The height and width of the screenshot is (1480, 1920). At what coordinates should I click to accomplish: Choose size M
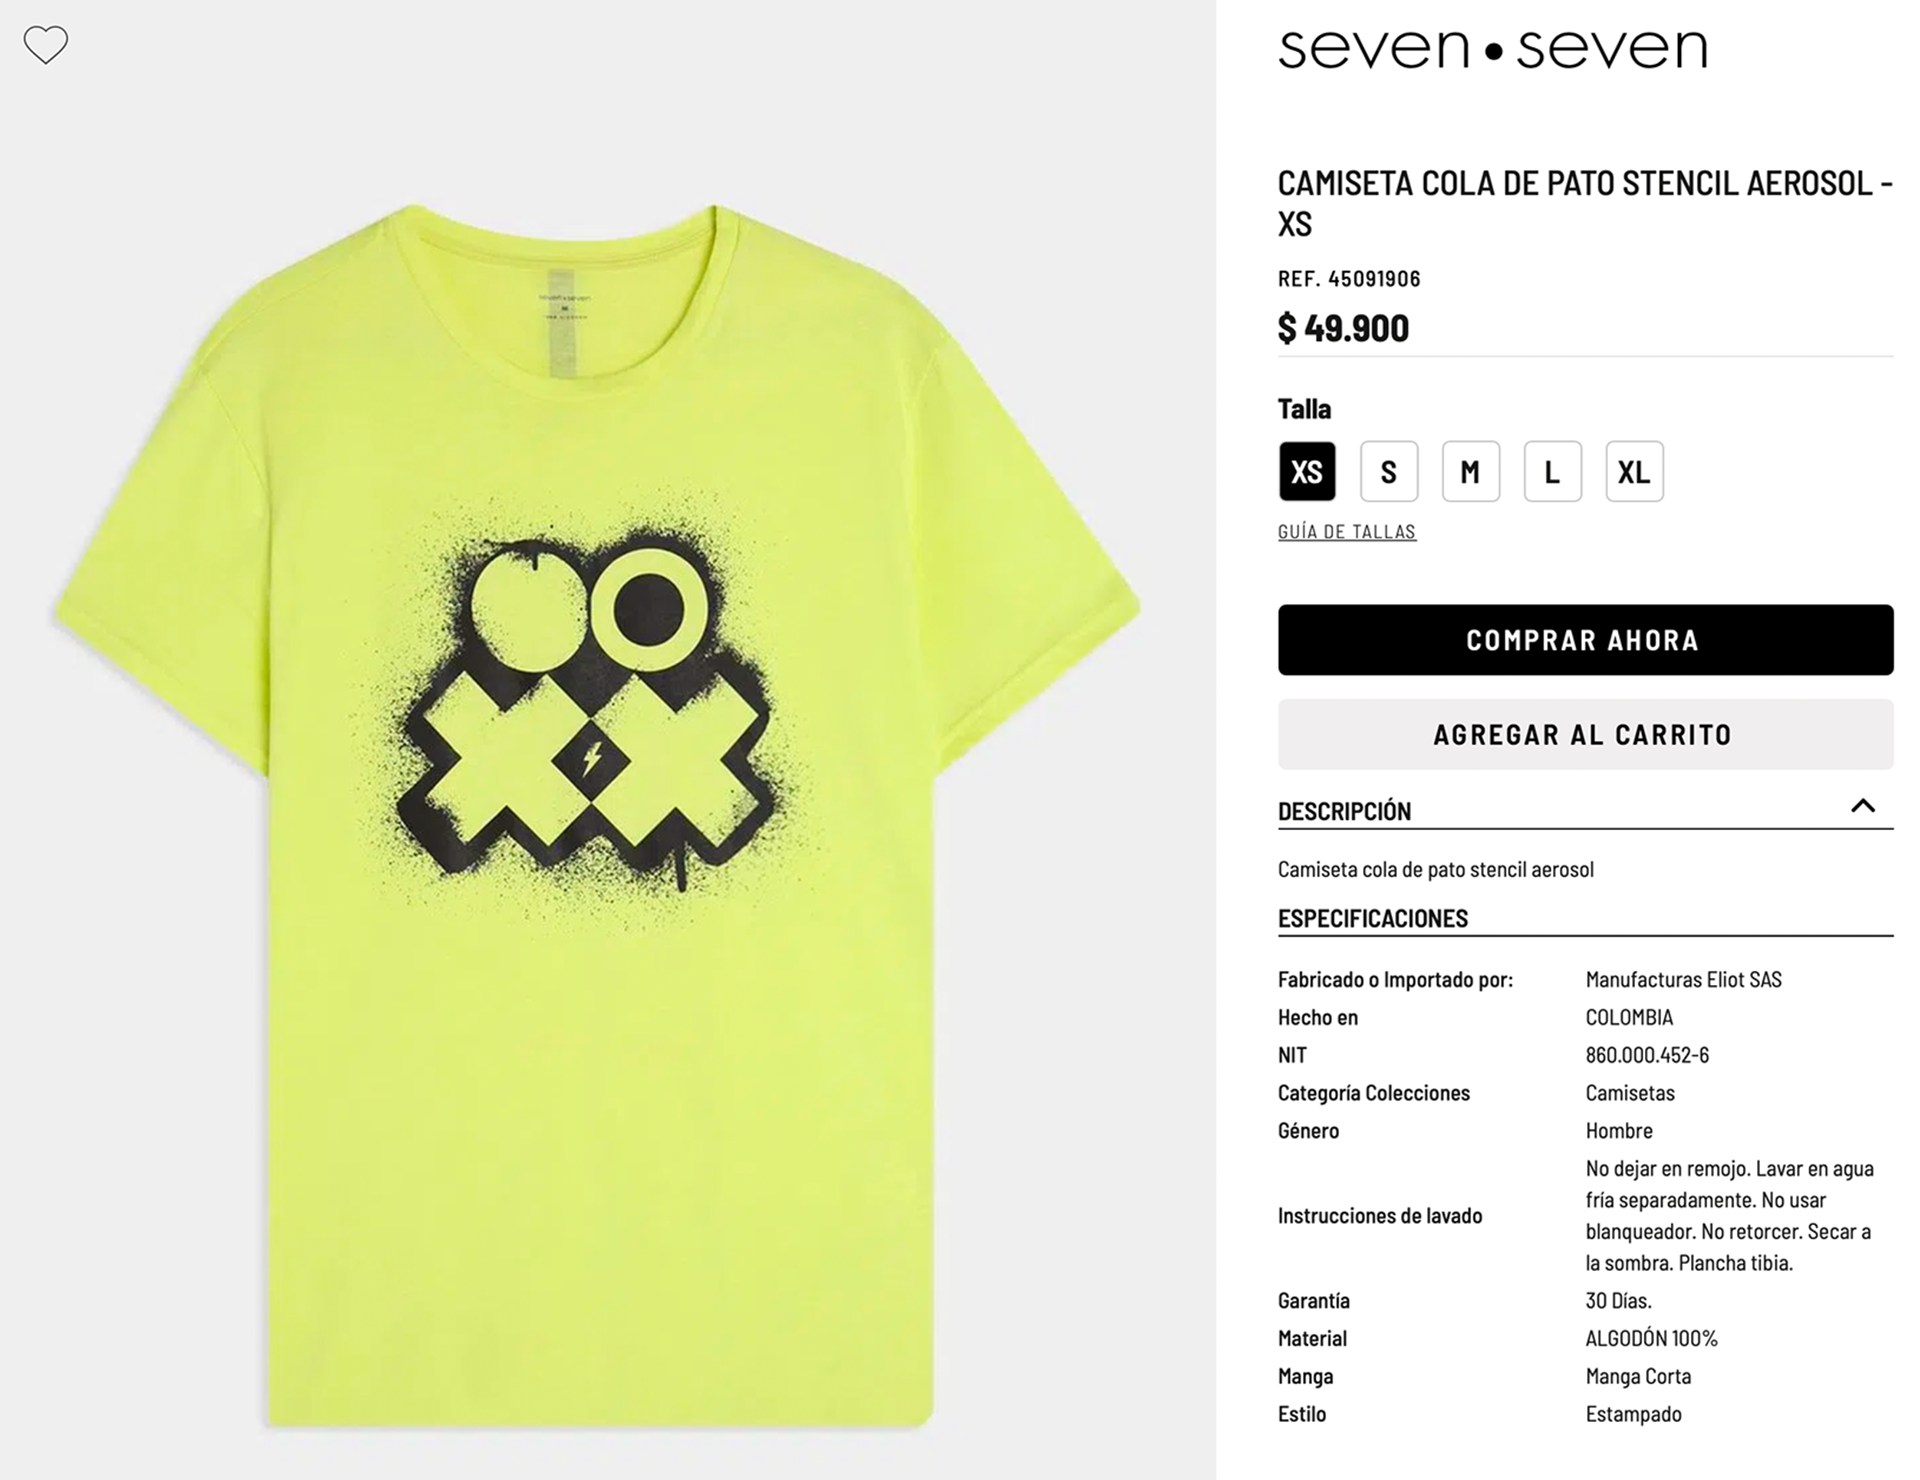tap(1470, 471)
